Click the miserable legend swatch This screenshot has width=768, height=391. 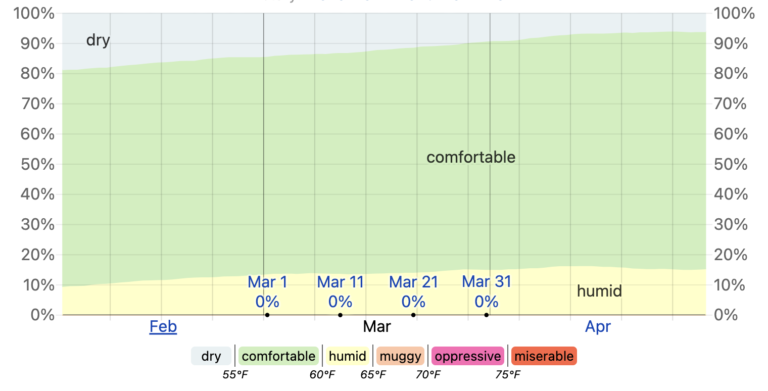coord(544,356)
